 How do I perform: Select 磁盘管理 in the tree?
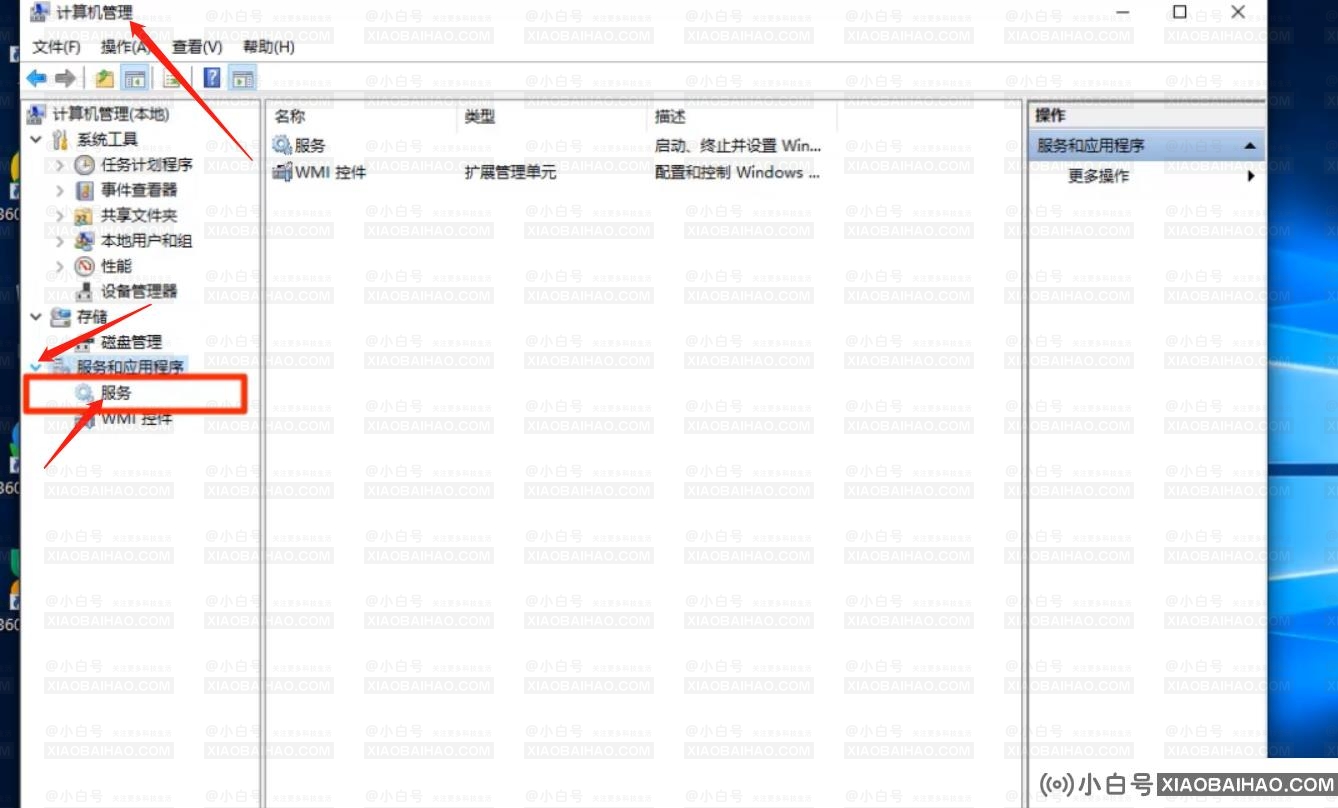point(131,342)
